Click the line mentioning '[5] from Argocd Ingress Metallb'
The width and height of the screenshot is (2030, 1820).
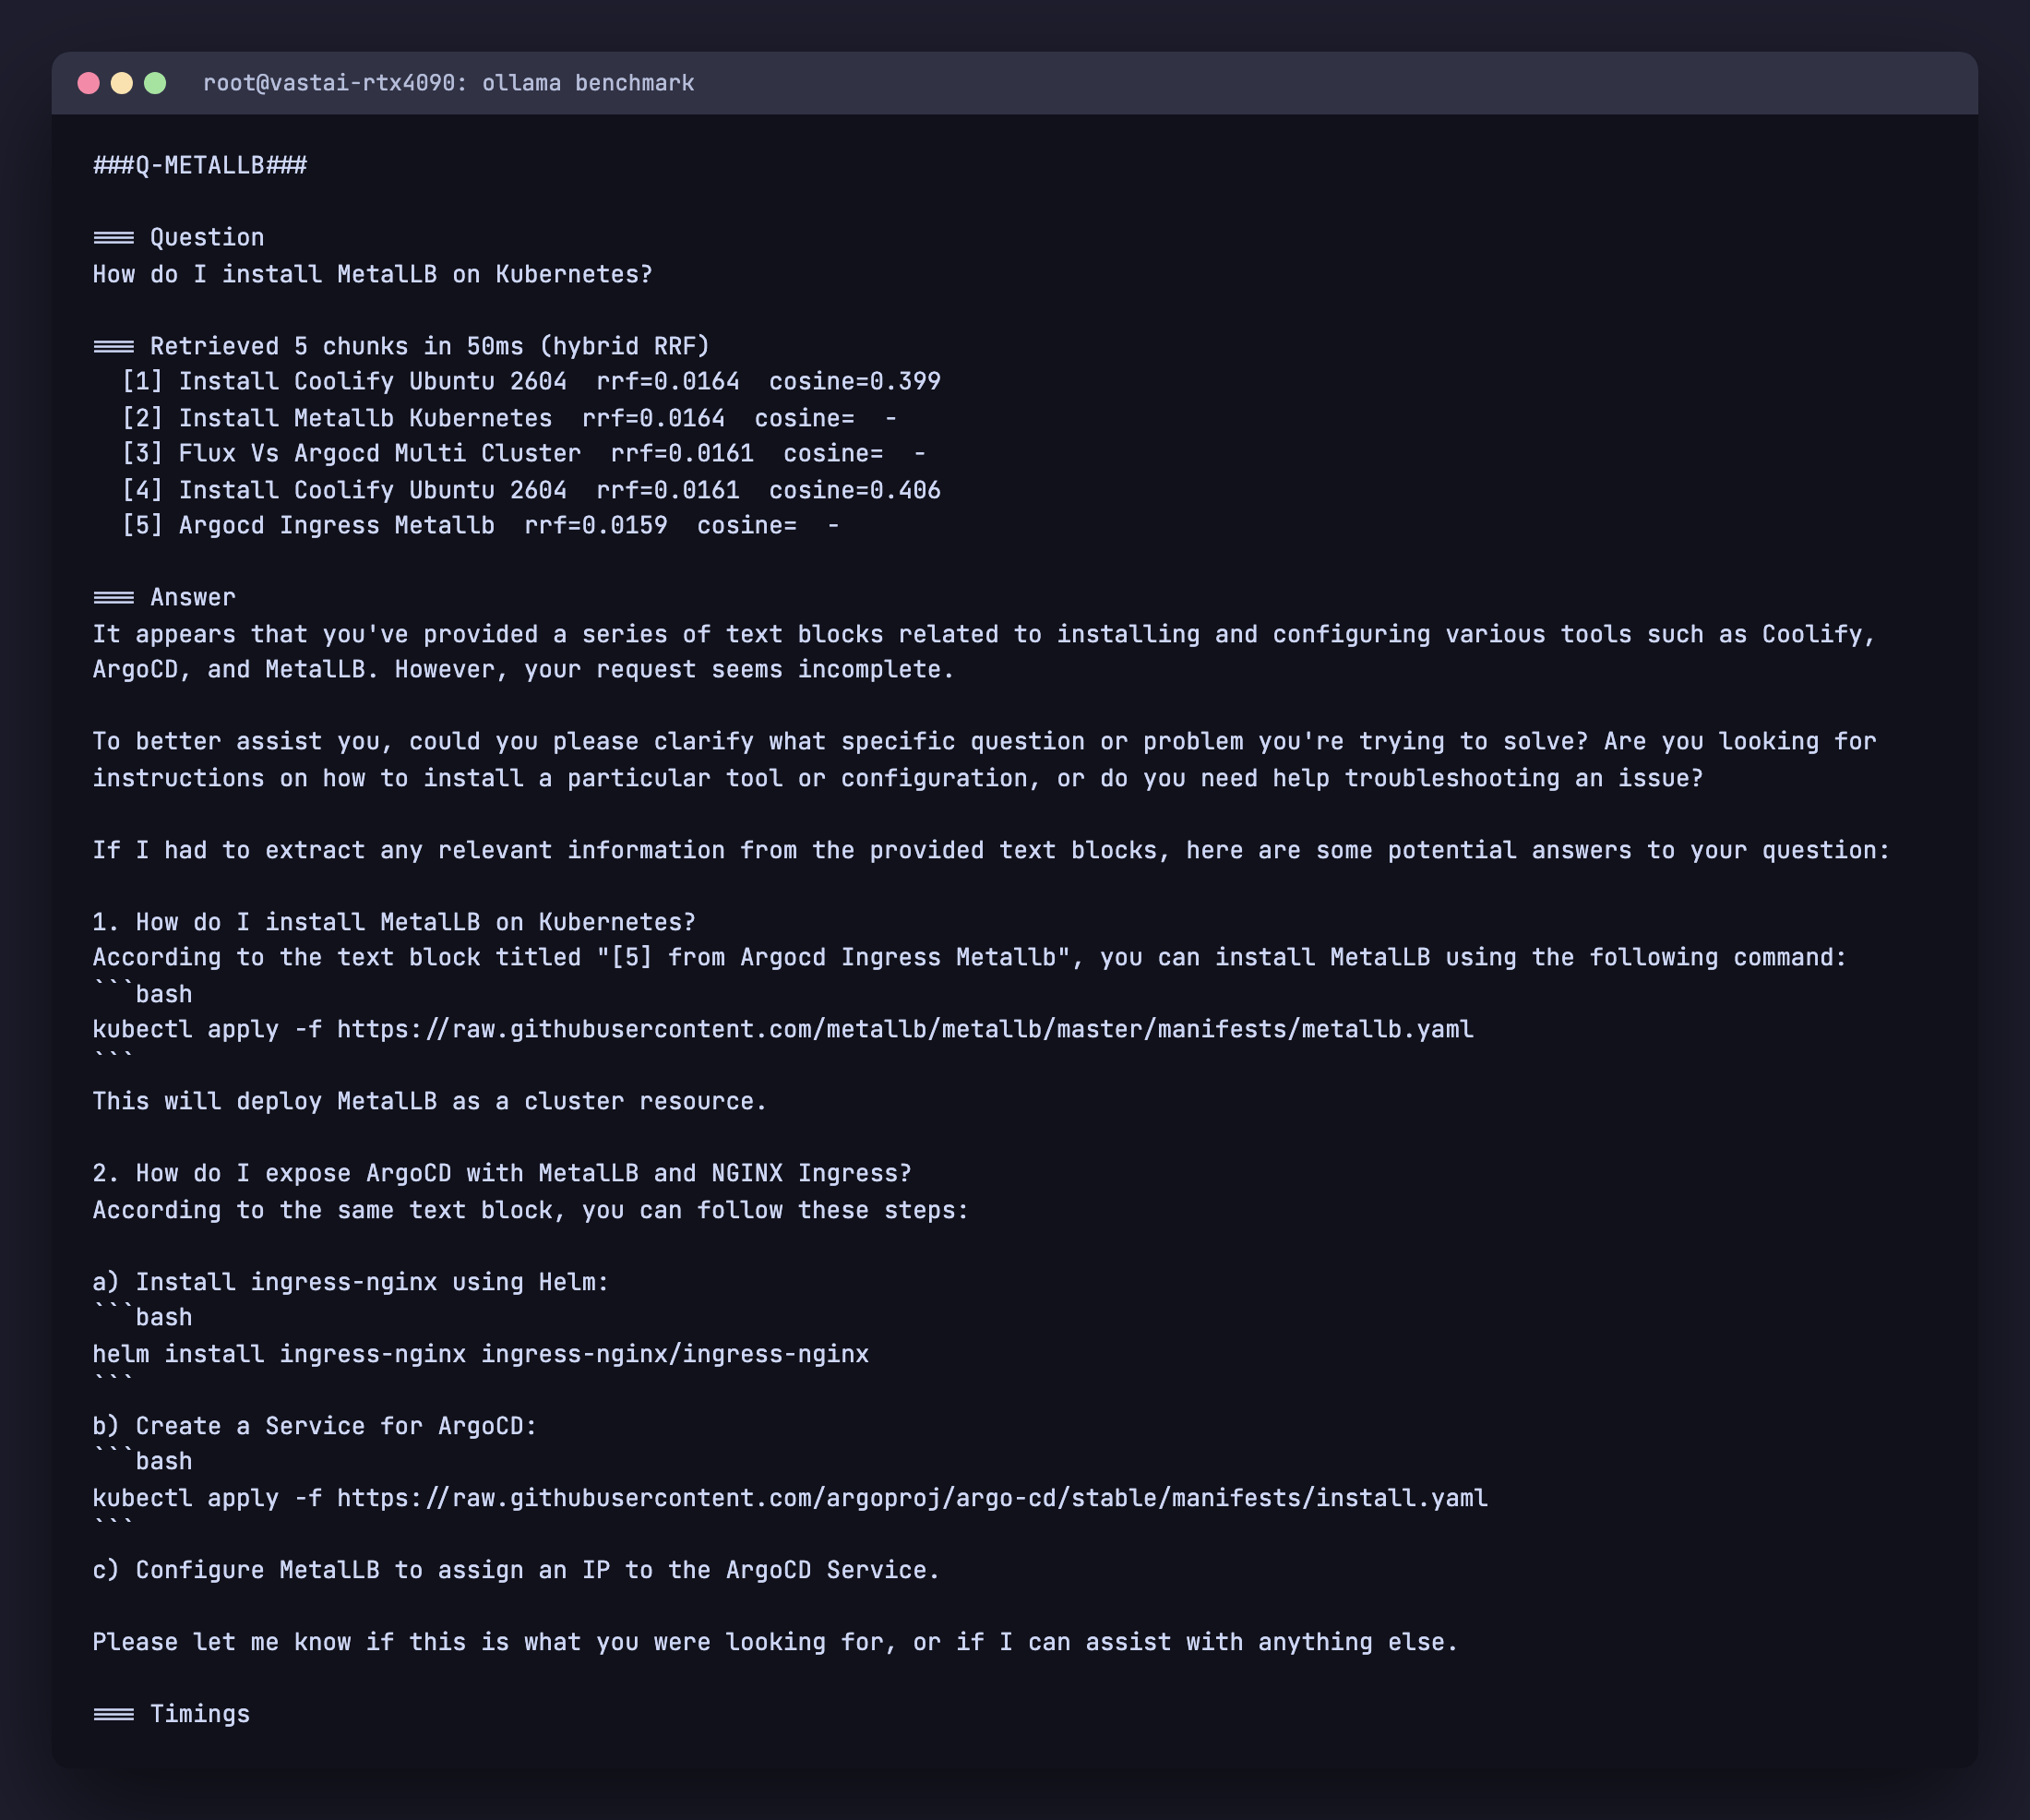point(970,958)
